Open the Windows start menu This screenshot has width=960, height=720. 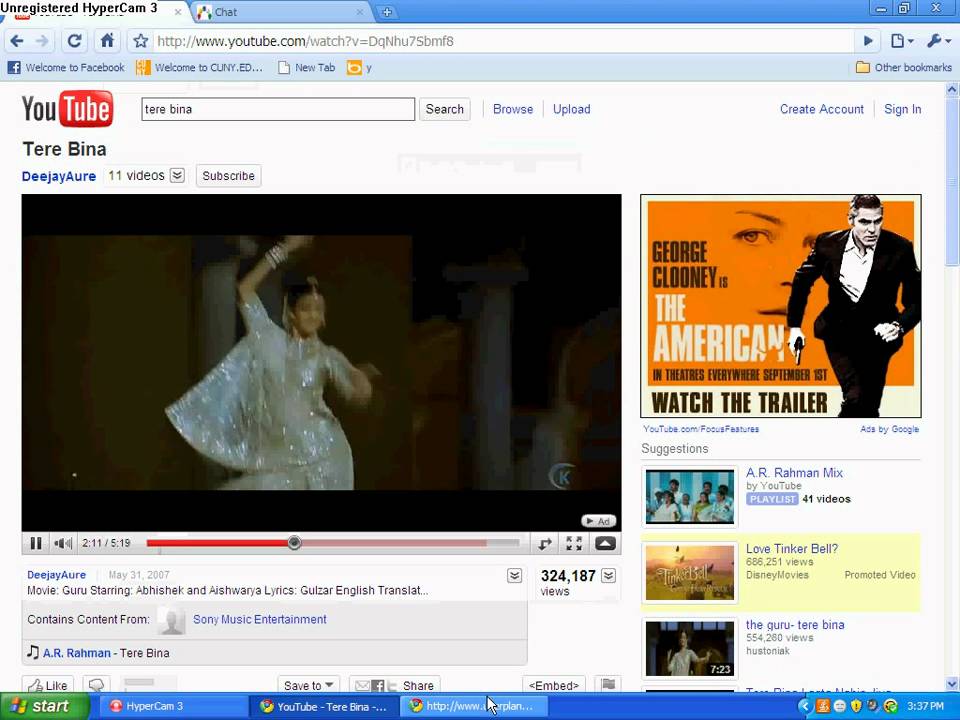(x=44, y=706)
